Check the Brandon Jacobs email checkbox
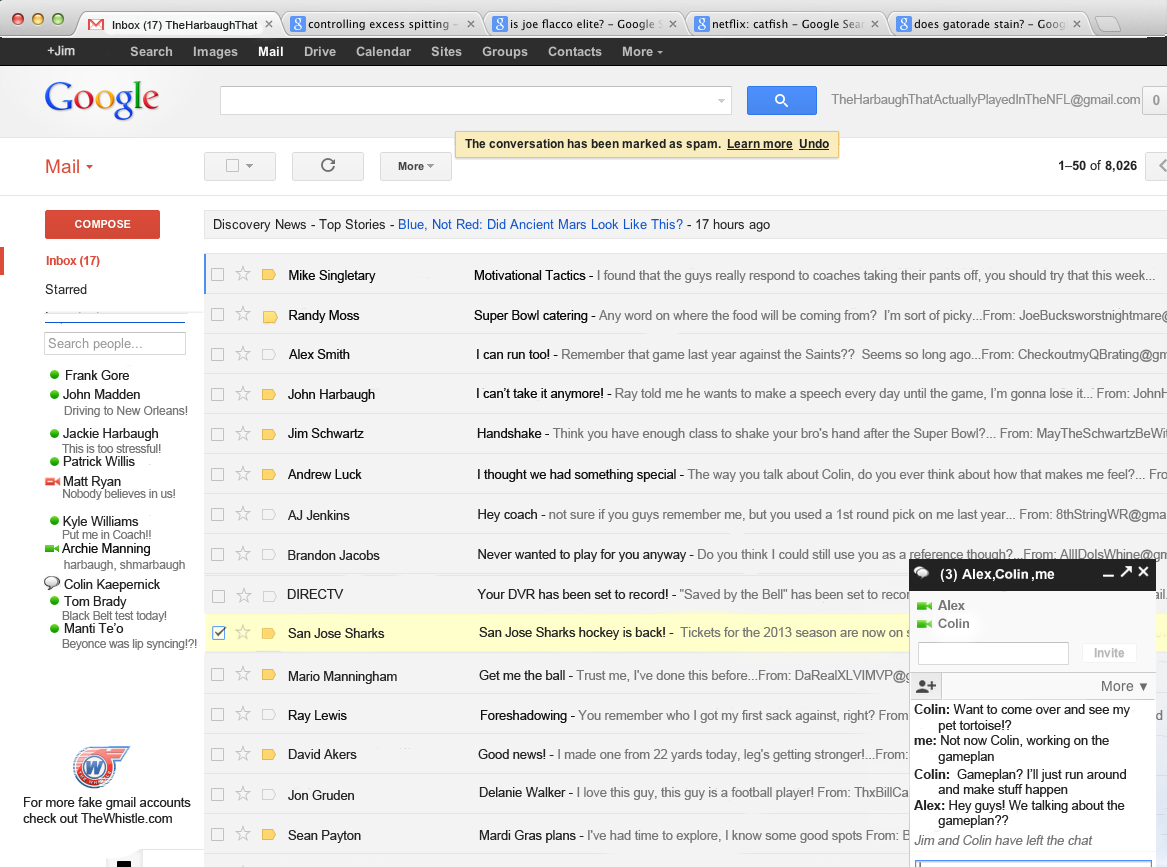The image size is (1167, 867). [x=217, y=554]
